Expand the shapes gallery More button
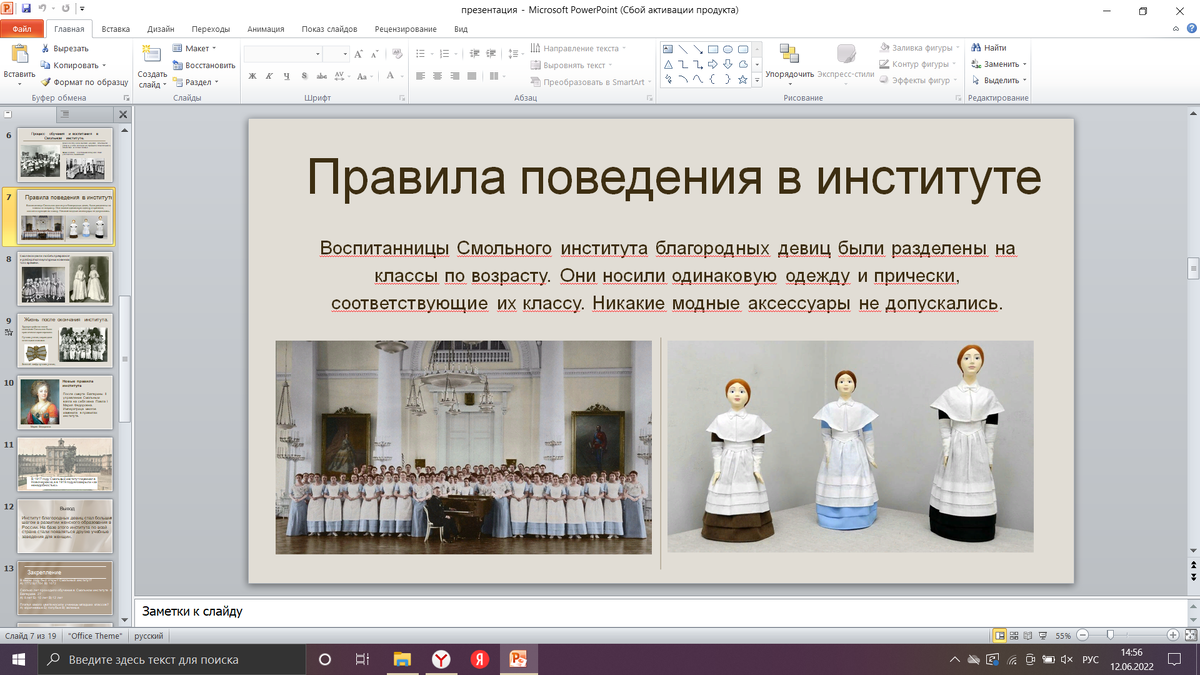1200x675 pixels. [x=756, y=79]
